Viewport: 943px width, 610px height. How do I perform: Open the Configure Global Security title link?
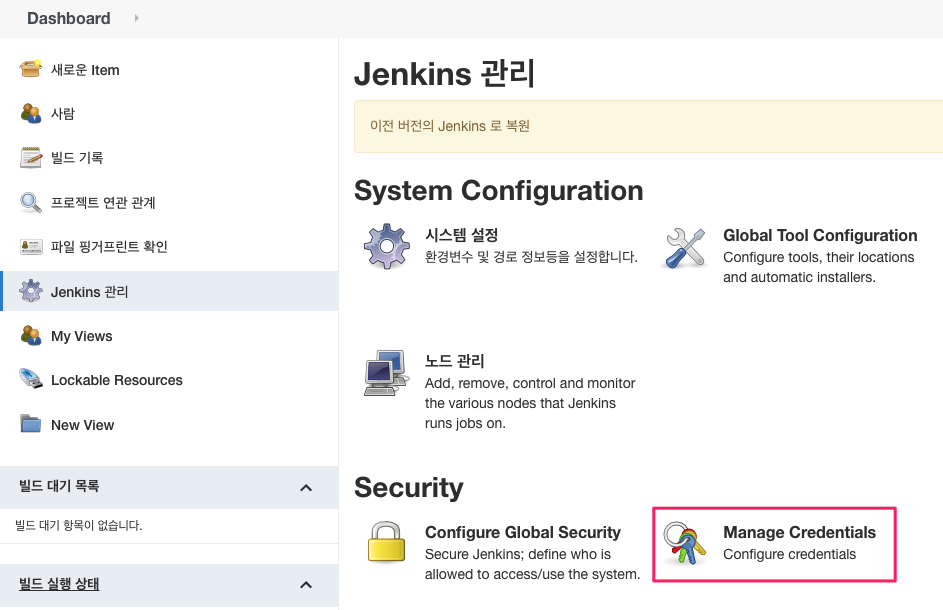(x=523, y=532)
